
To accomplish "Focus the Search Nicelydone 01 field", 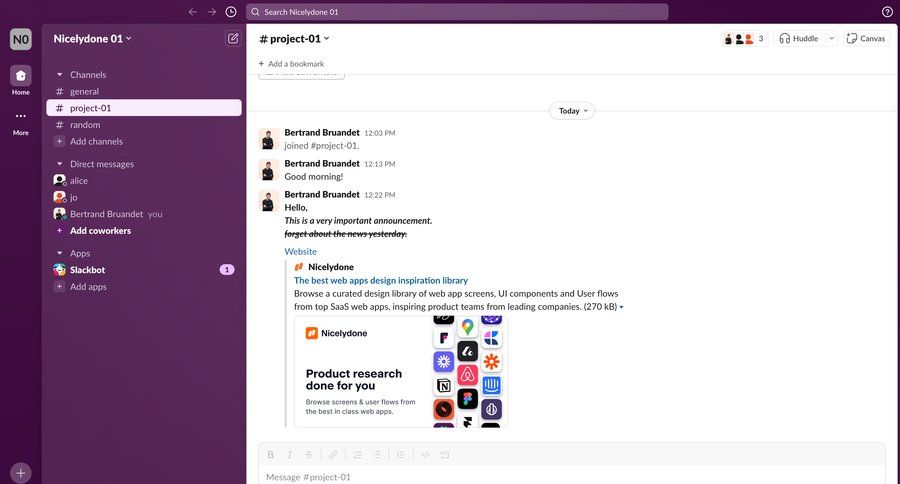I will tap(457, 11).
